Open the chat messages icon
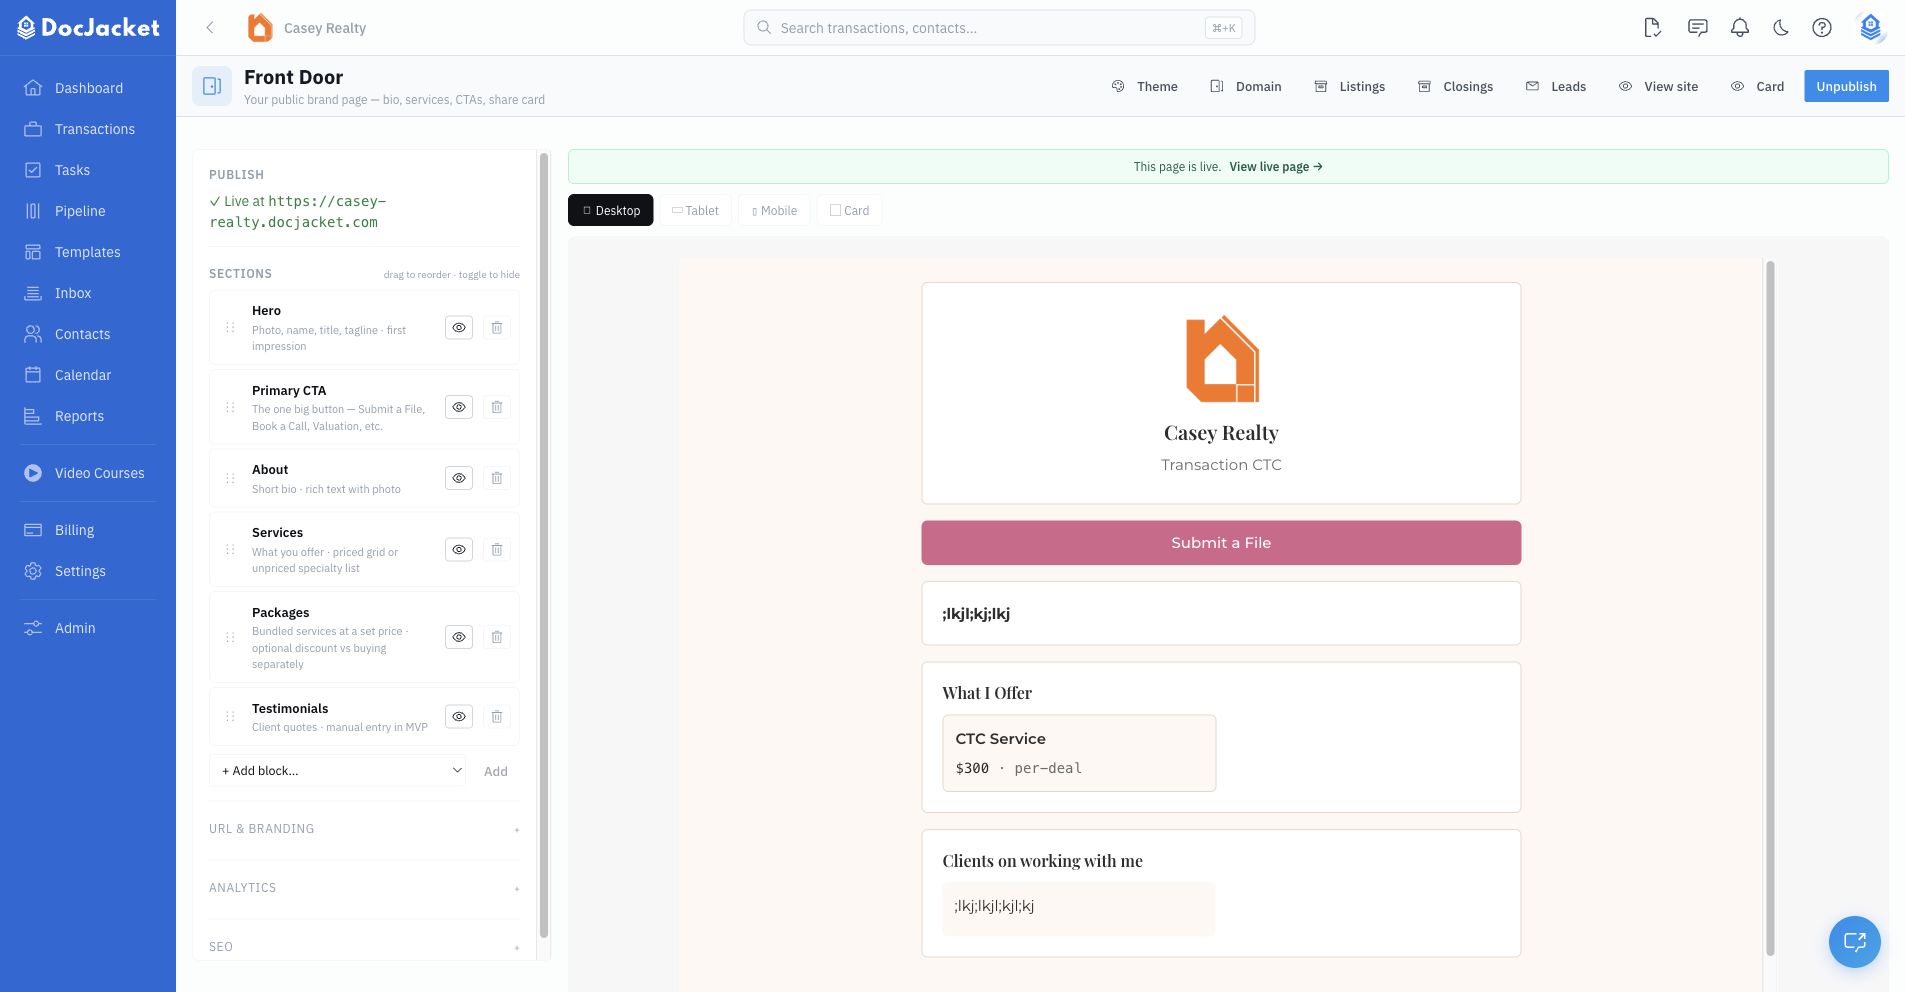Image resolution: width=1905 pixels, height=992 pixels. [x=1697, y=28]
